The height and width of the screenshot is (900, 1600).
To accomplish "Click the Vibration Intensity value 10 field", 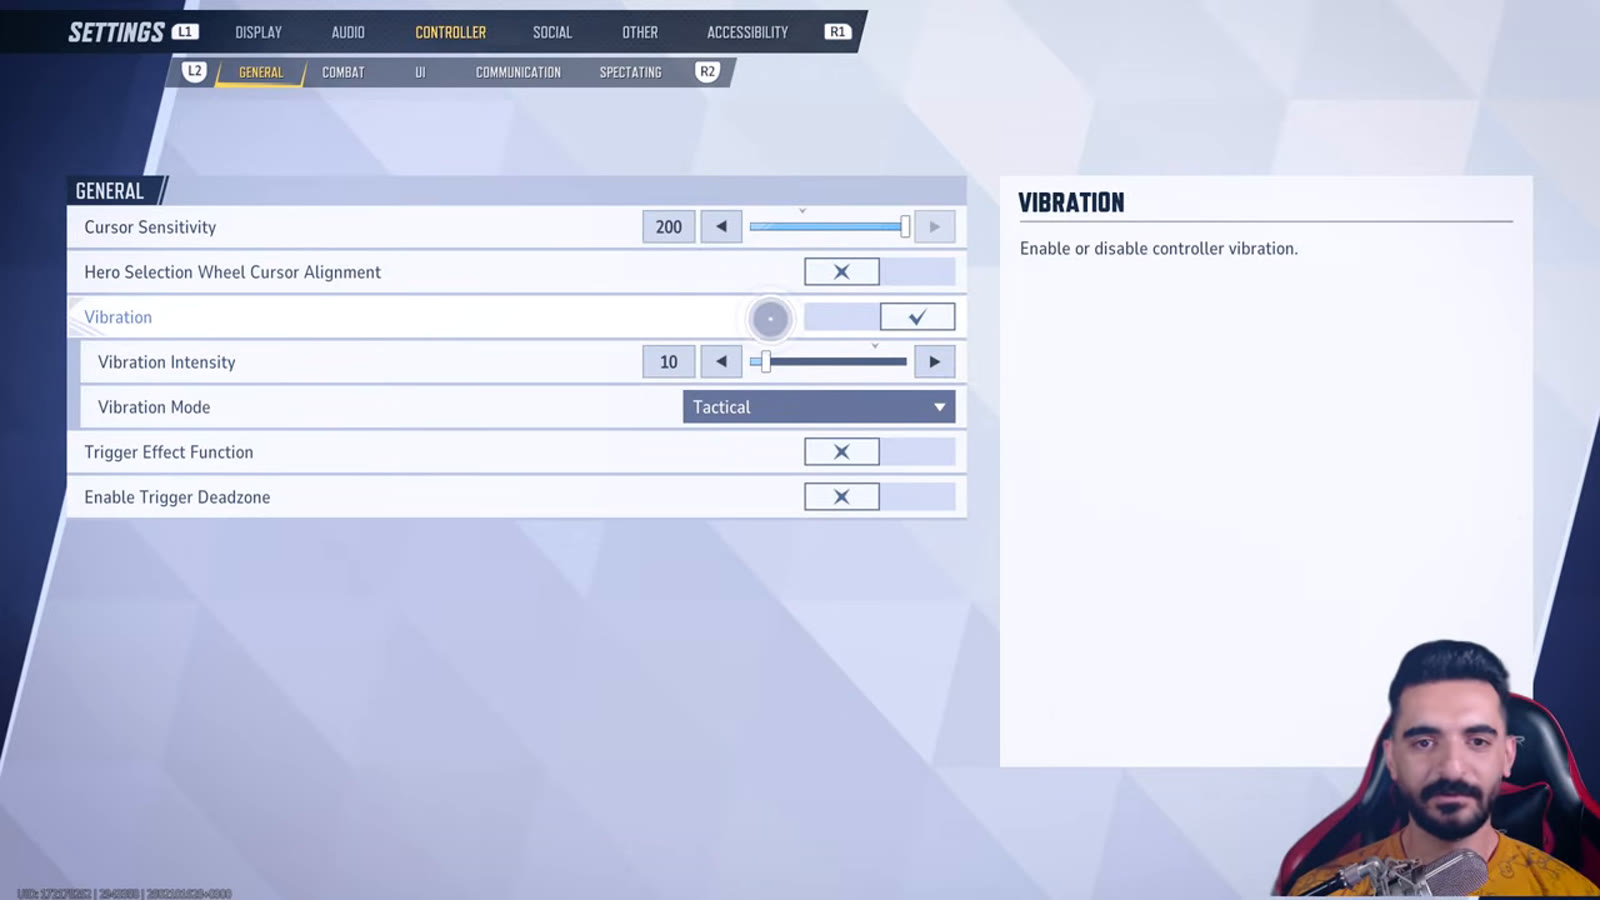I will (x=669, y=362).
